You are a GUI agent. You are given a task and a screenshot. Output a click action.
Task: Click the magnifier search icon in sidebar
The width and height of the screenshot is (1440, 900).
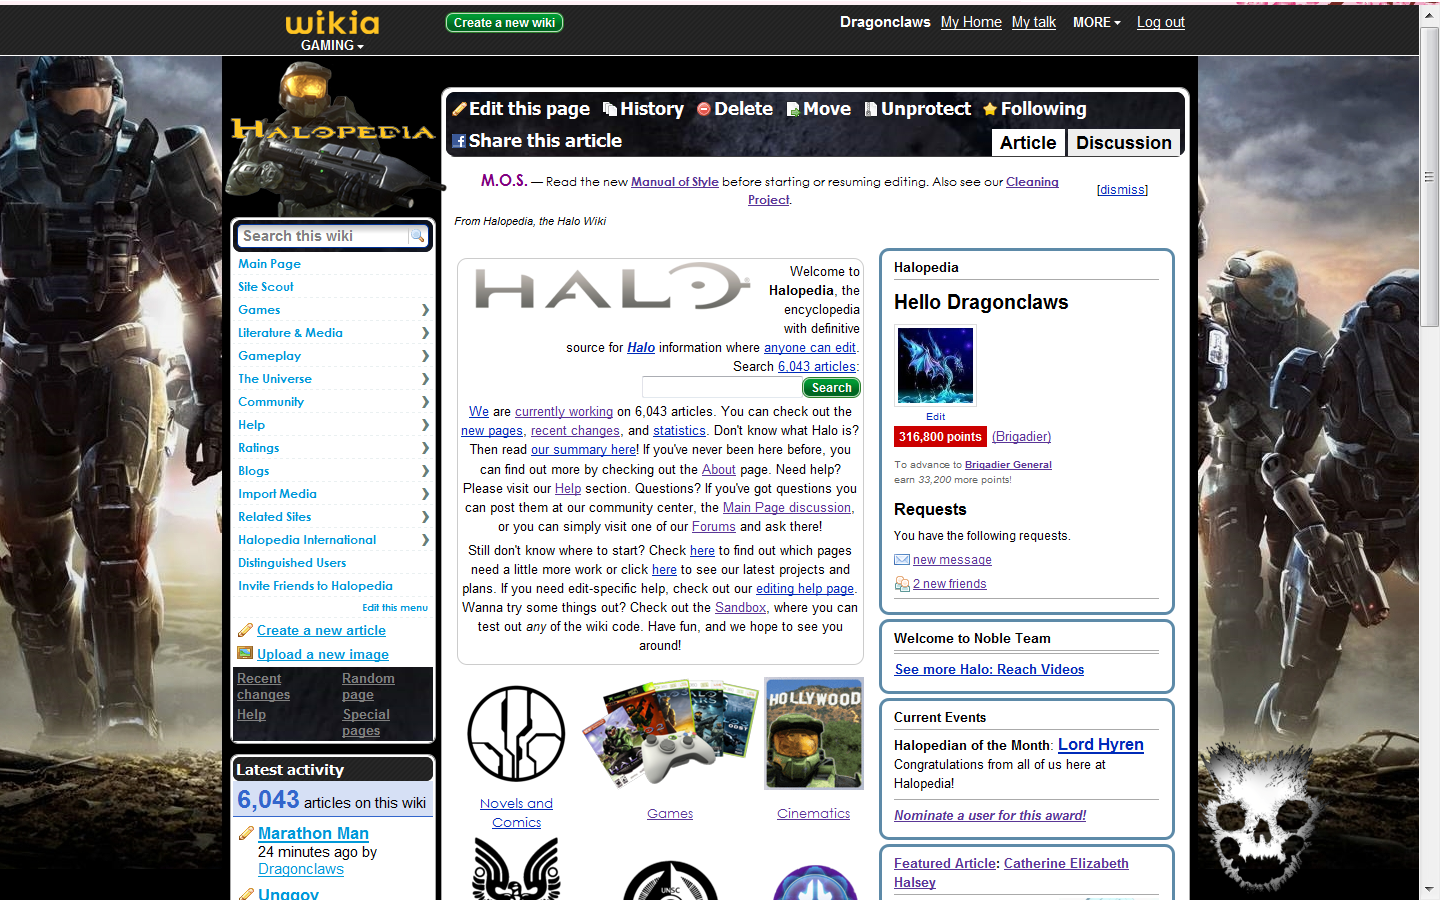pos(417,236)
